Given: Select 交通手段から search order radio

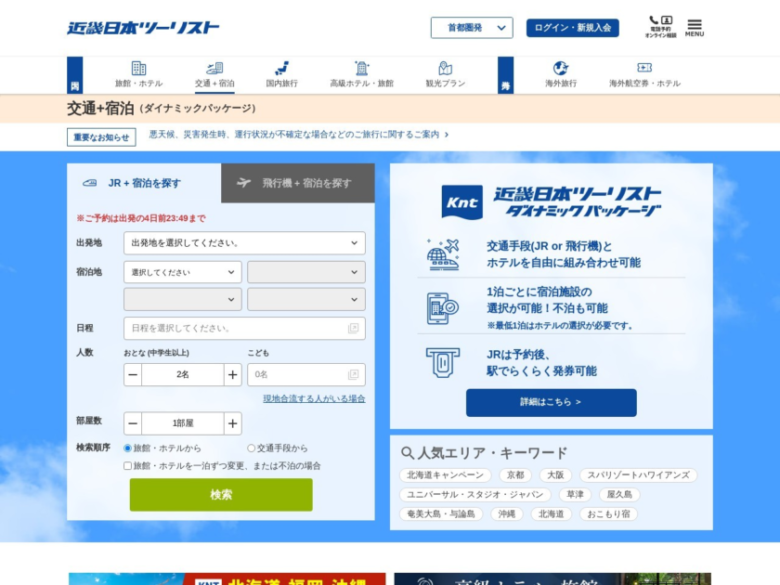Looking at the screenshot, I should [x=251, y=448].
